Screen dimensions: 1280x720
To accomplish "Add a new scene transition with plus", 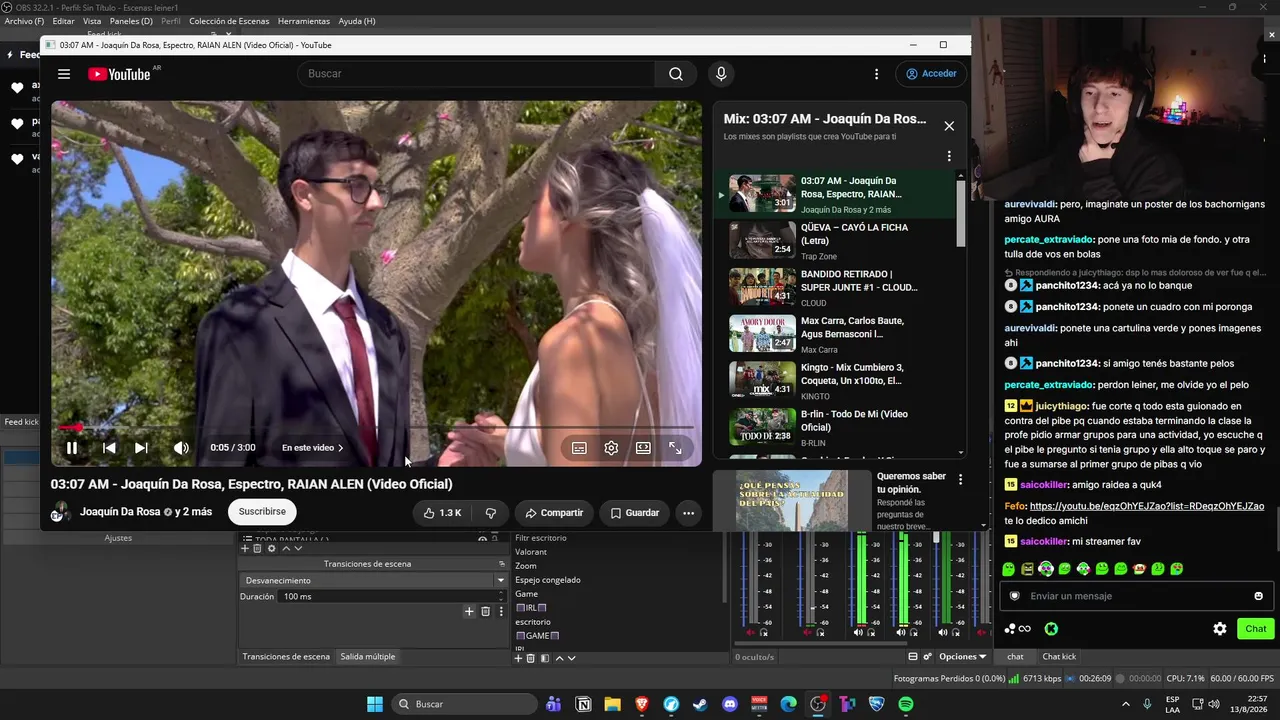I will click(x=469, y=612).
